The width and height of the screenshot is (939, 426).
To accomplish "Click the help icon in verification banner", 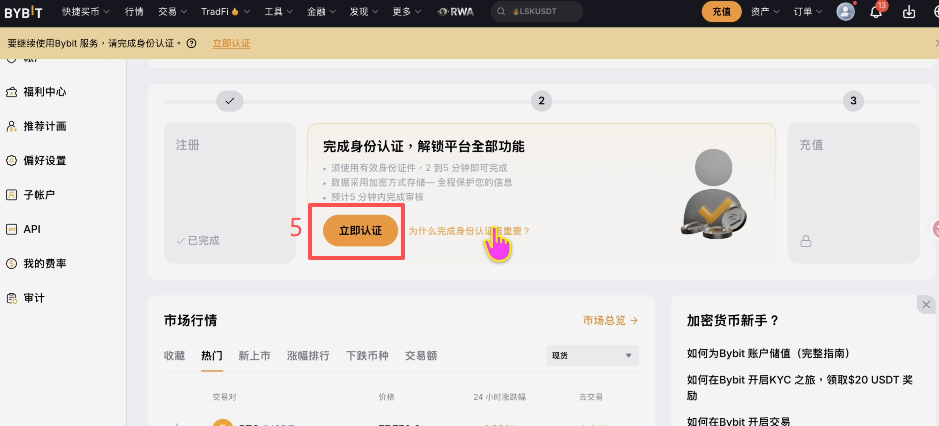I will pyautogui.click(x=192, y=43).
